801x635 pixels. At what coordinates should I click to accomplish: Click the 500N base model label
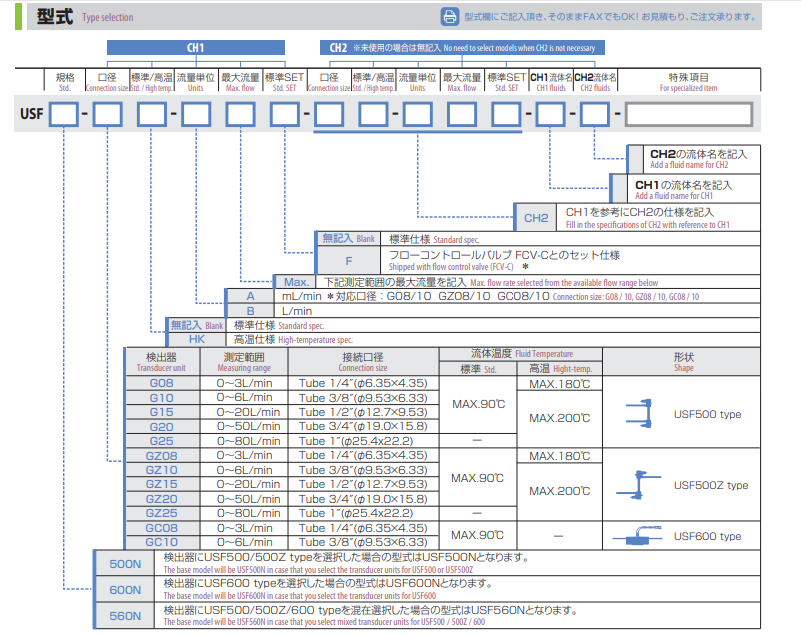pos(125,565)
